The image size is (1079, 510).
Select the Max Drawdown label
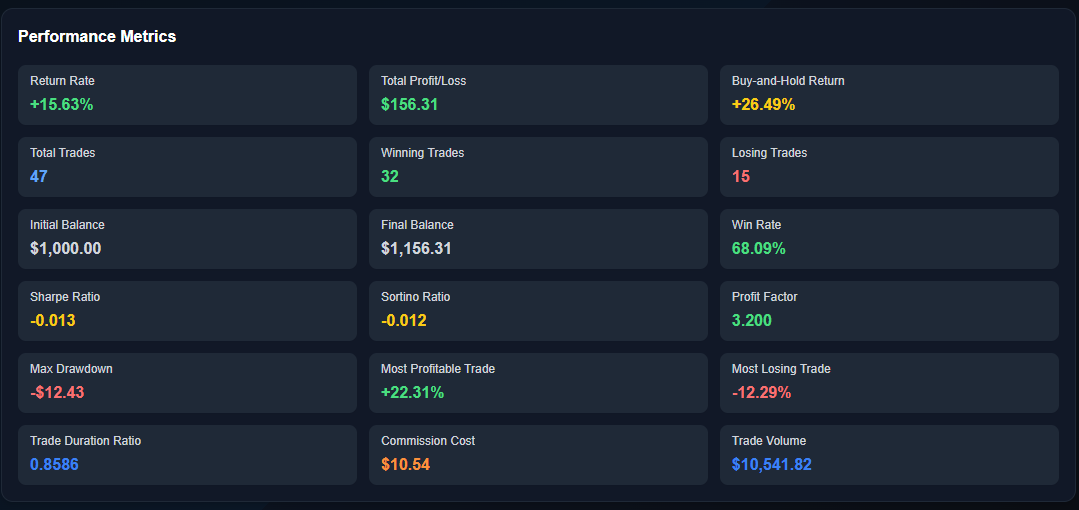tap(72, 369)
